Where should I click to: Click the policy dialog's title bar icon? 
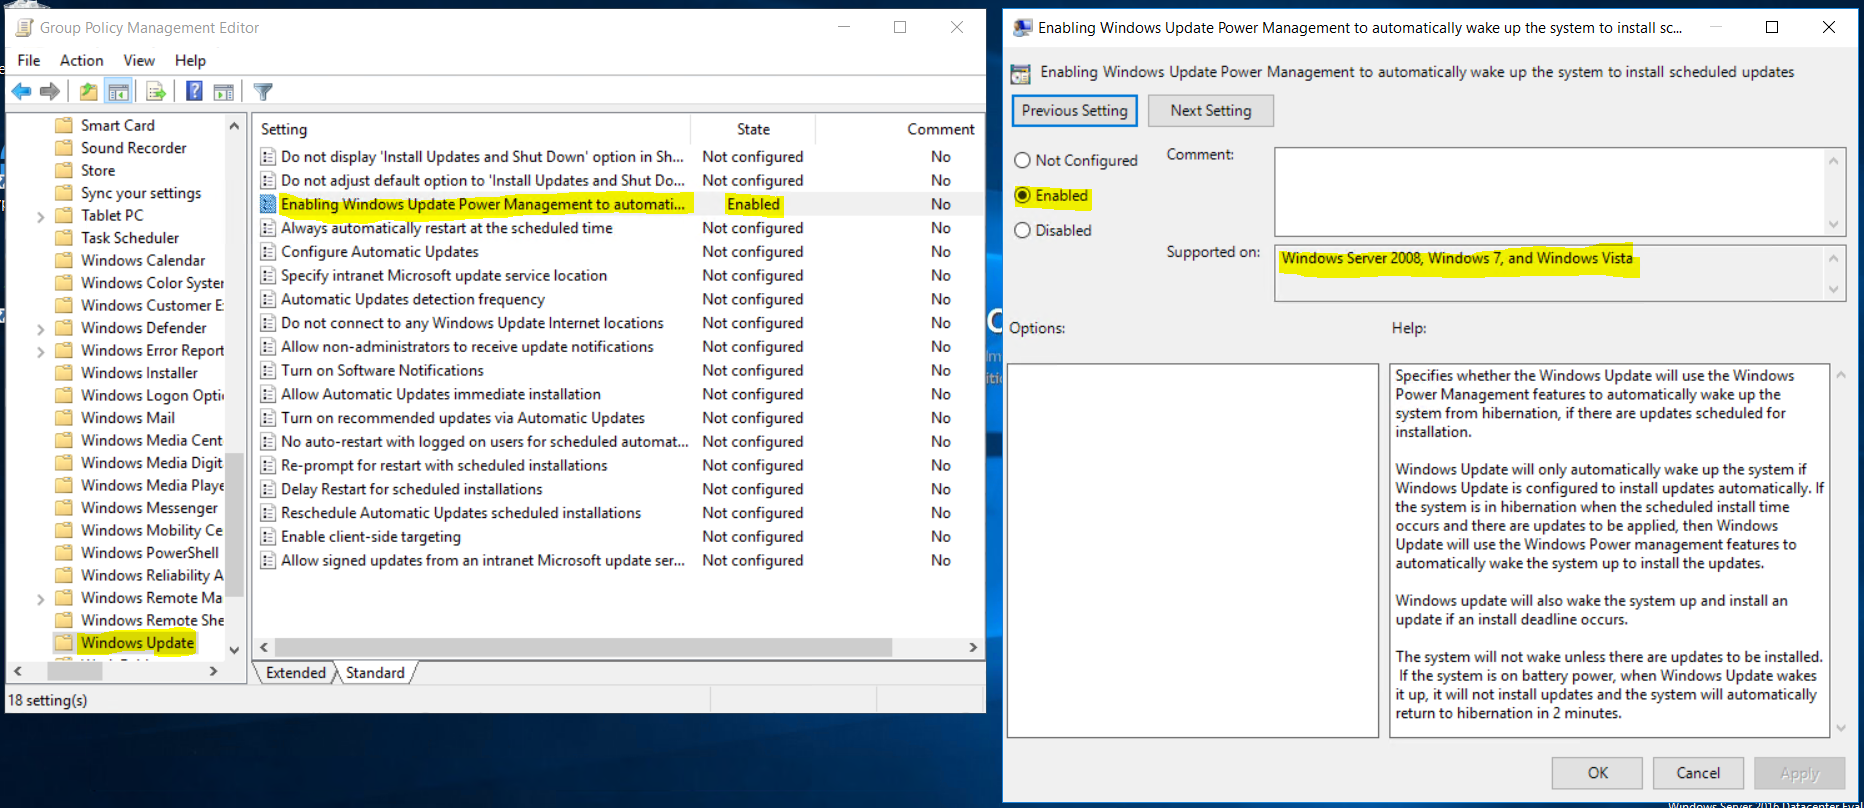click(x=1022, y=27)
